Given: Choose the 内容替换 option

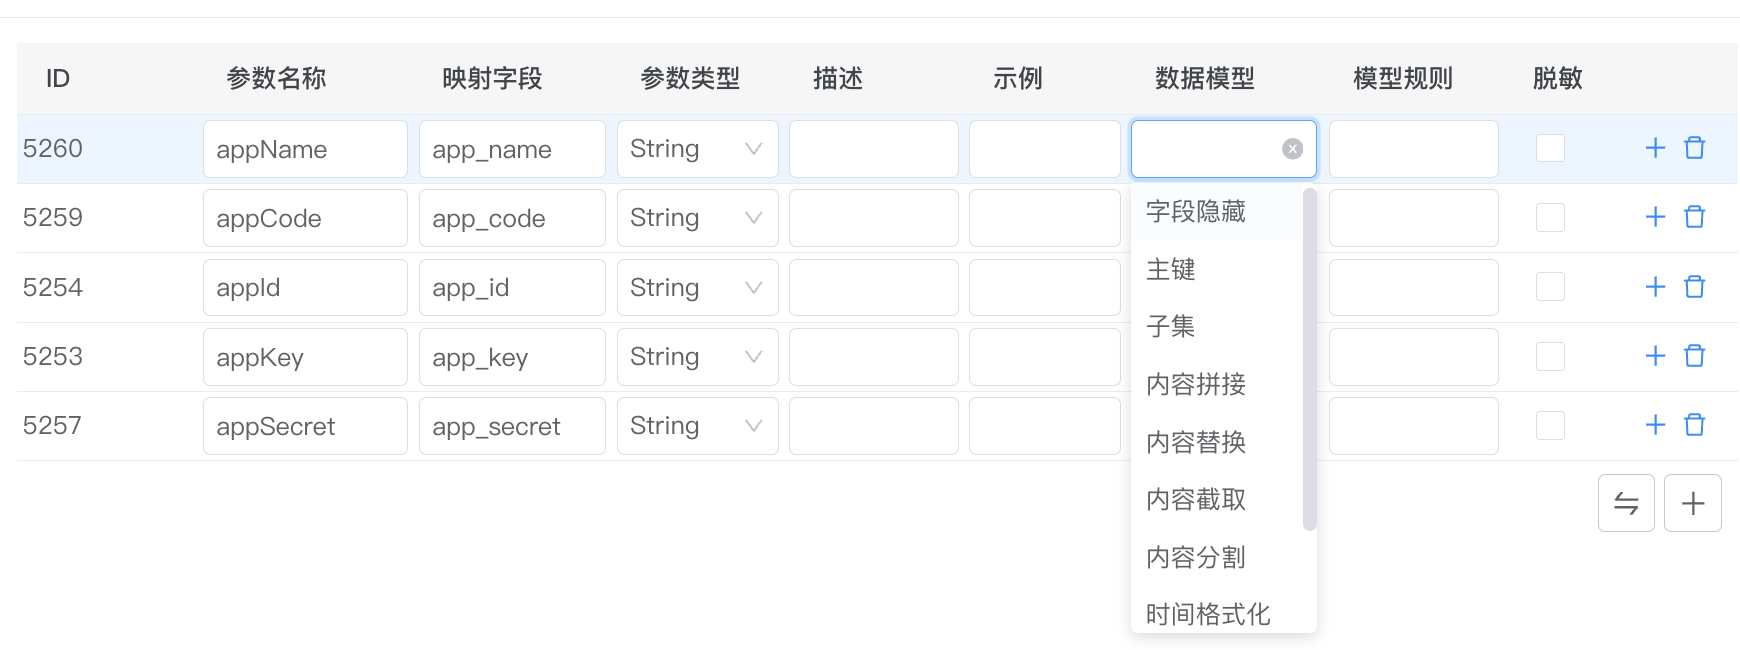Looking at the screenshot, I should click(x=1196, y=442).
